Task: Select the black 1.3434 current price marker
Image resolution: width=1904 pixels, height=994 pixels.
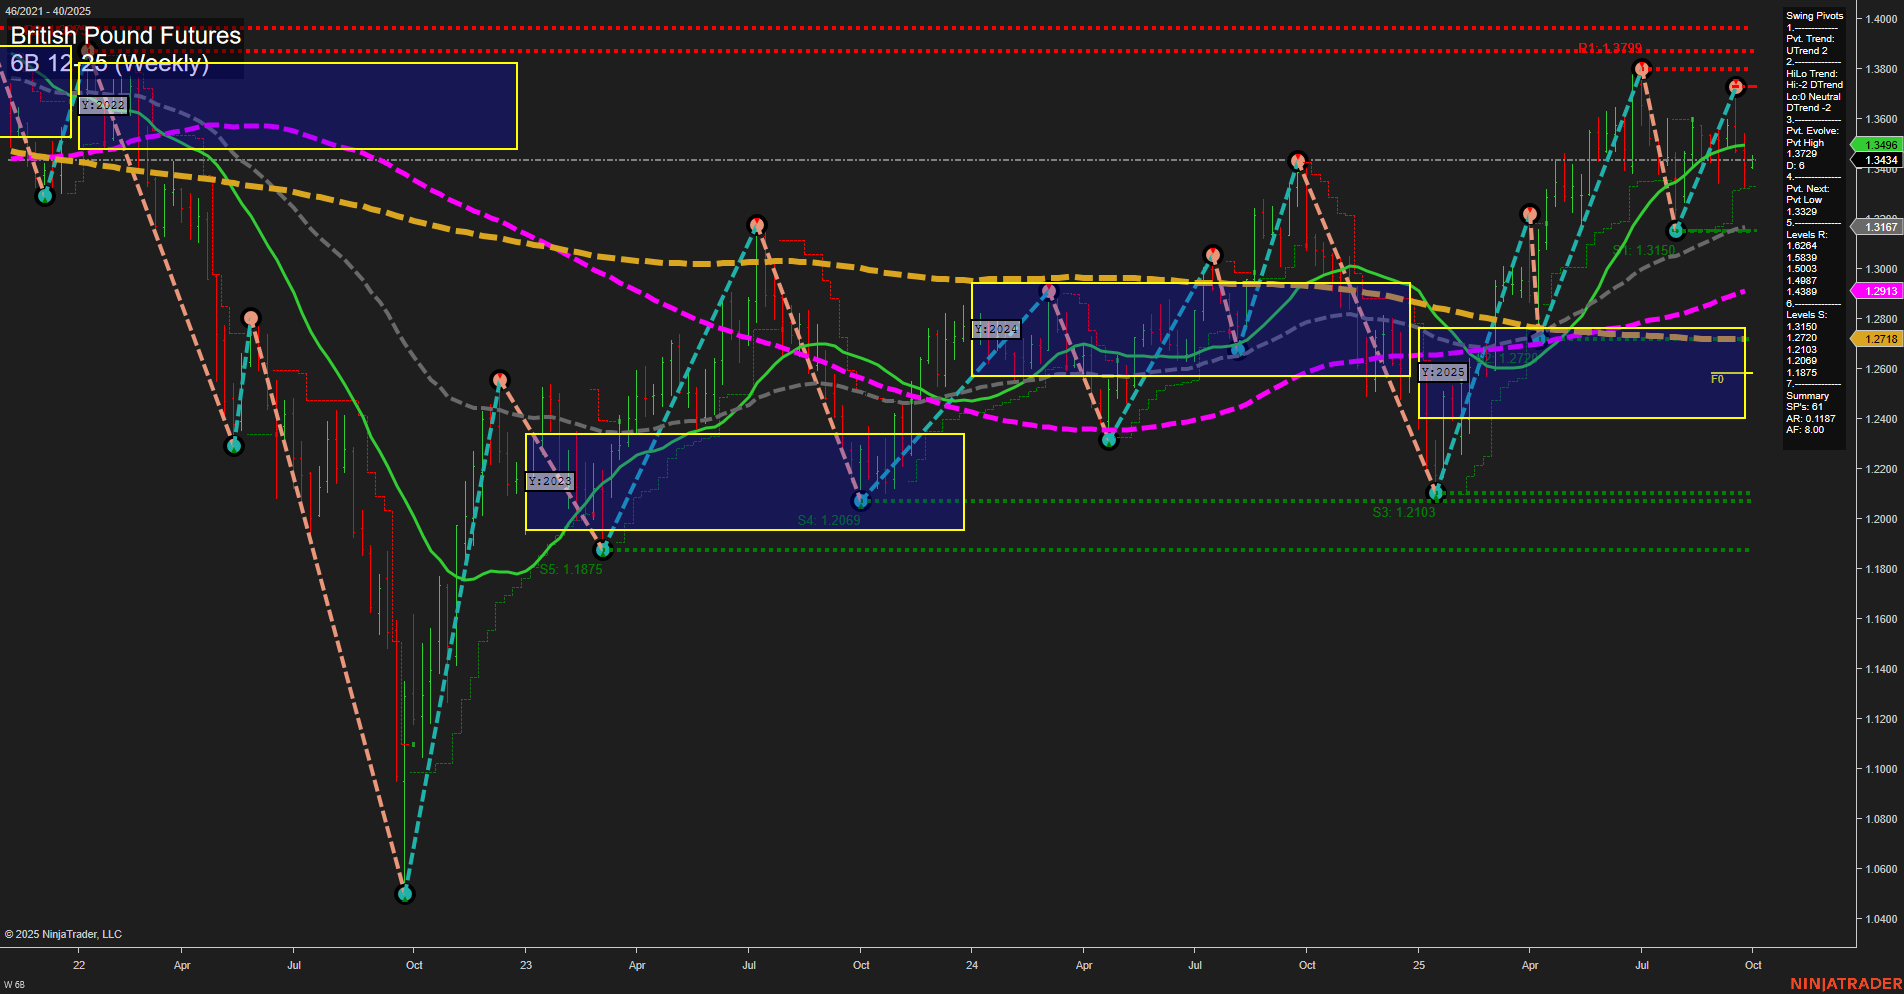Action: click(1879, 161)
